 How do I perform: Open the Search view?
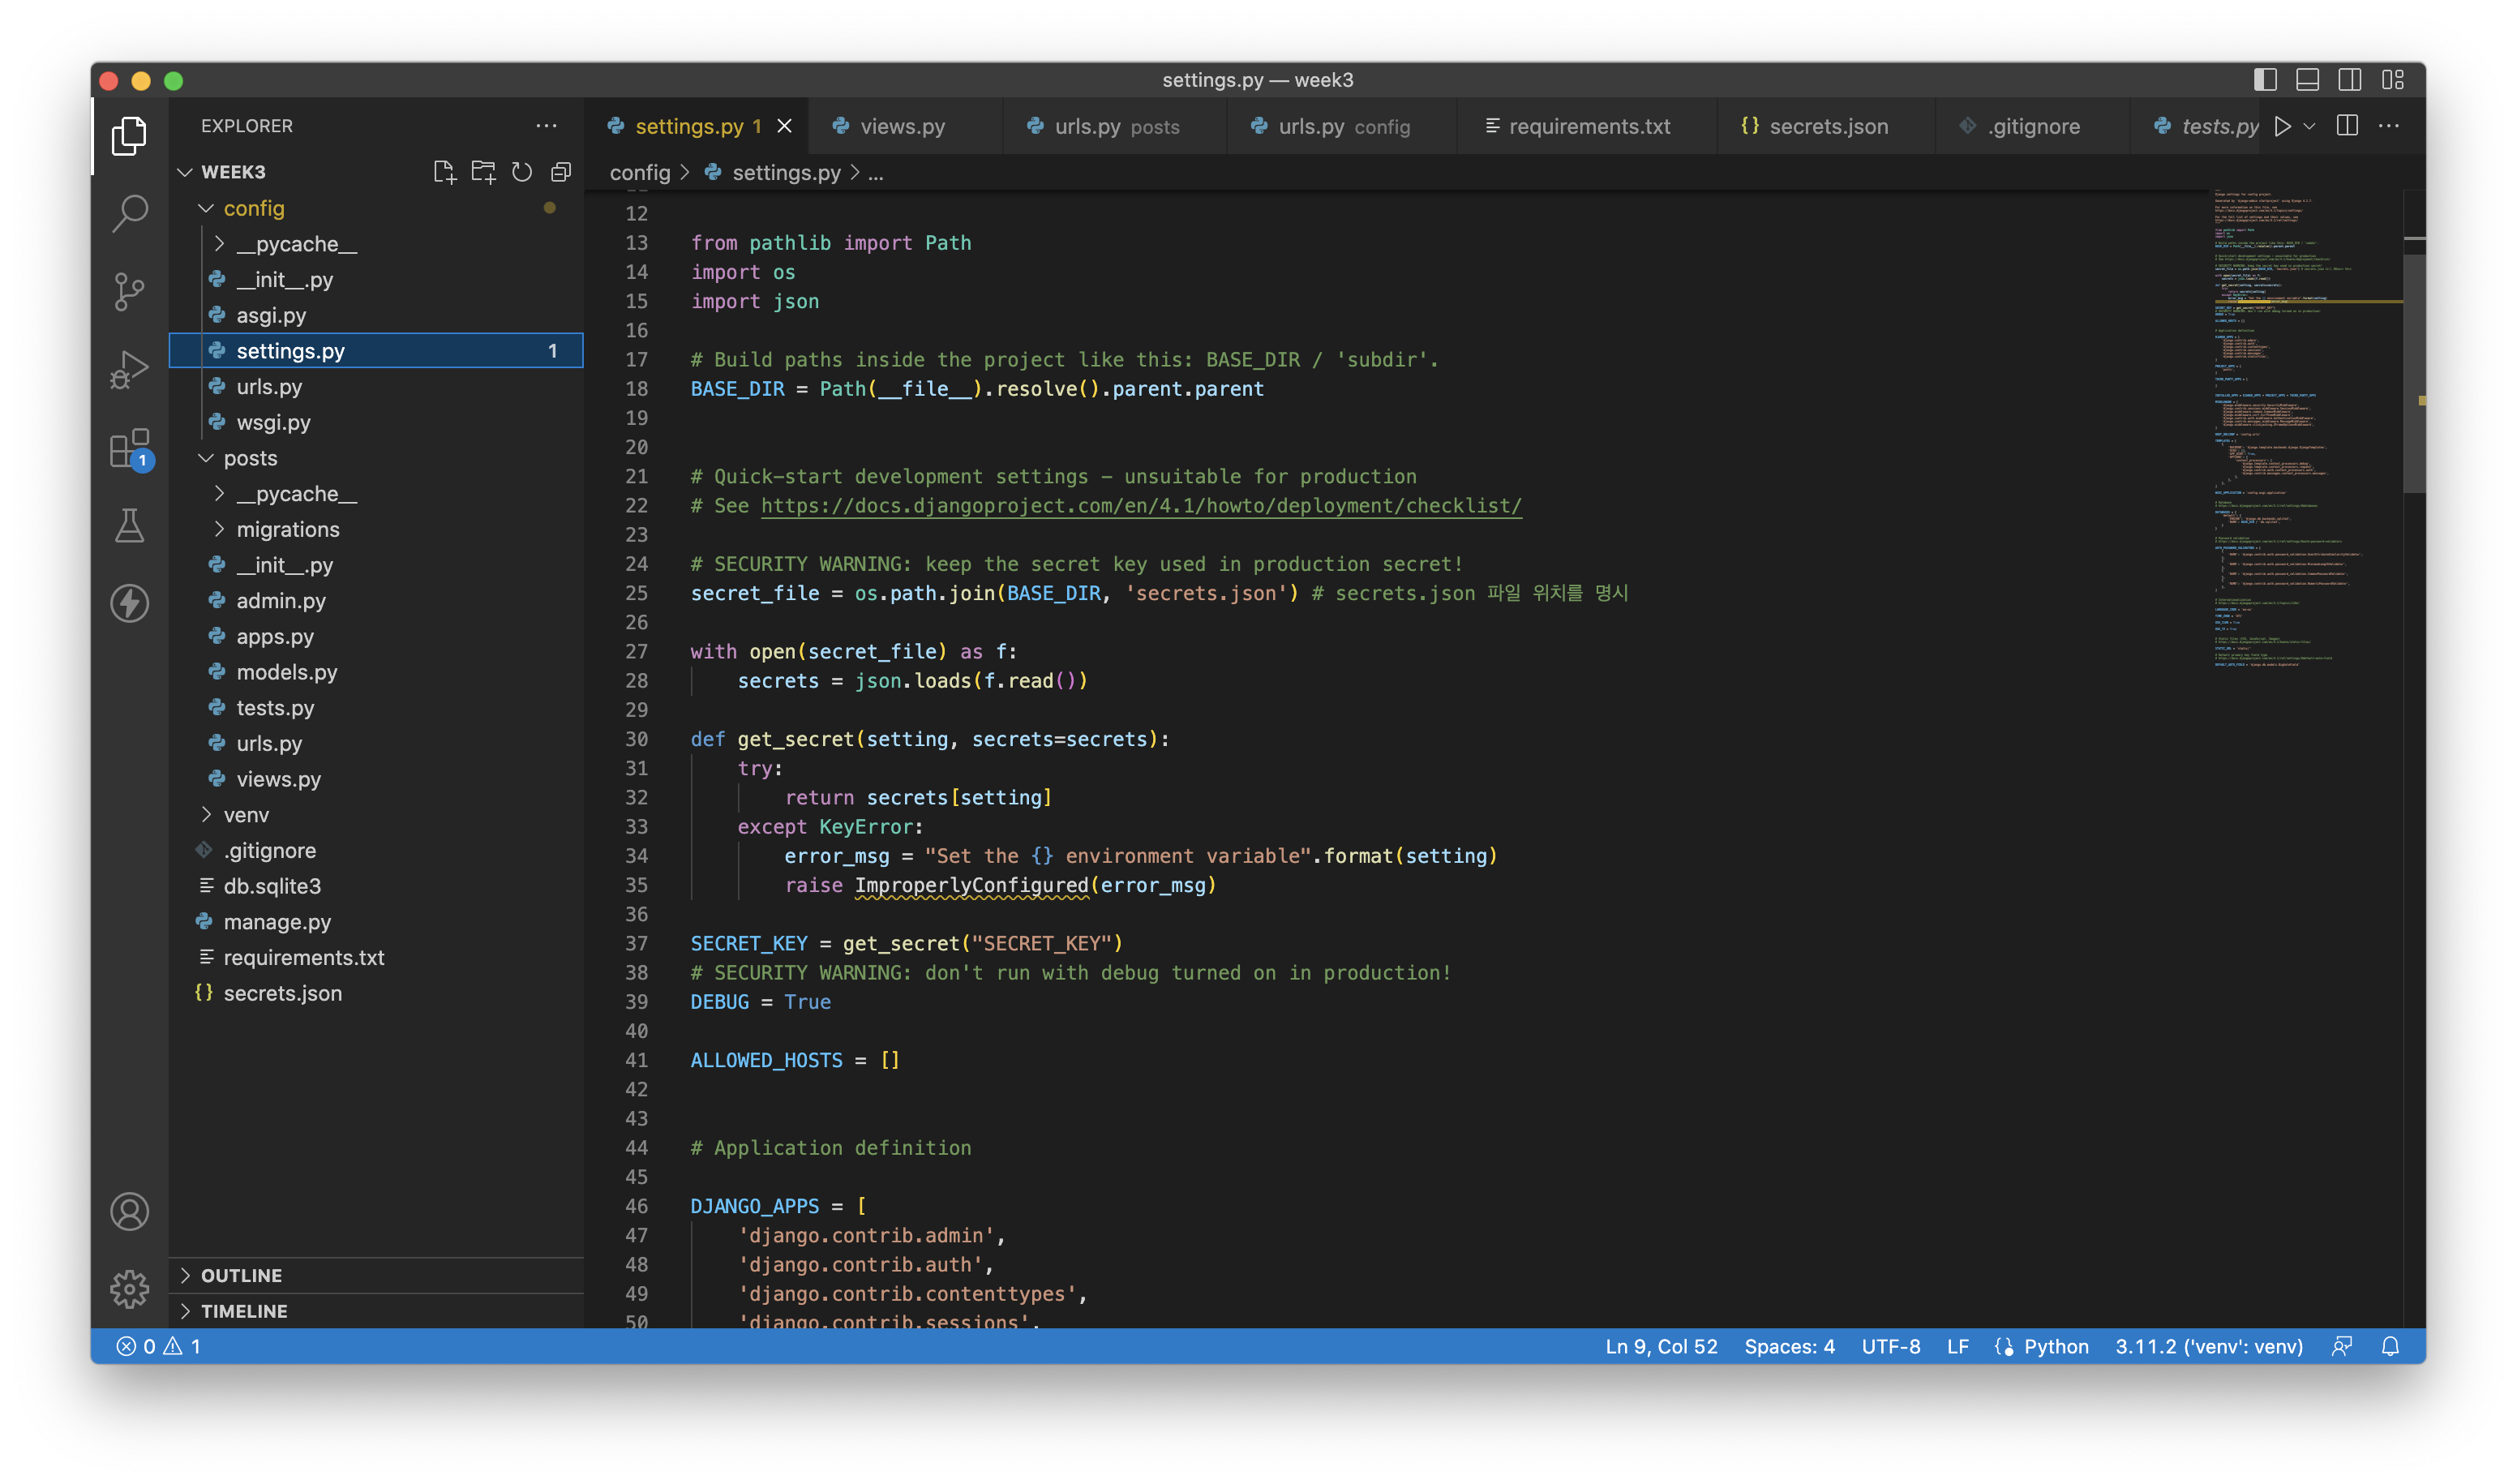[129, 213]
